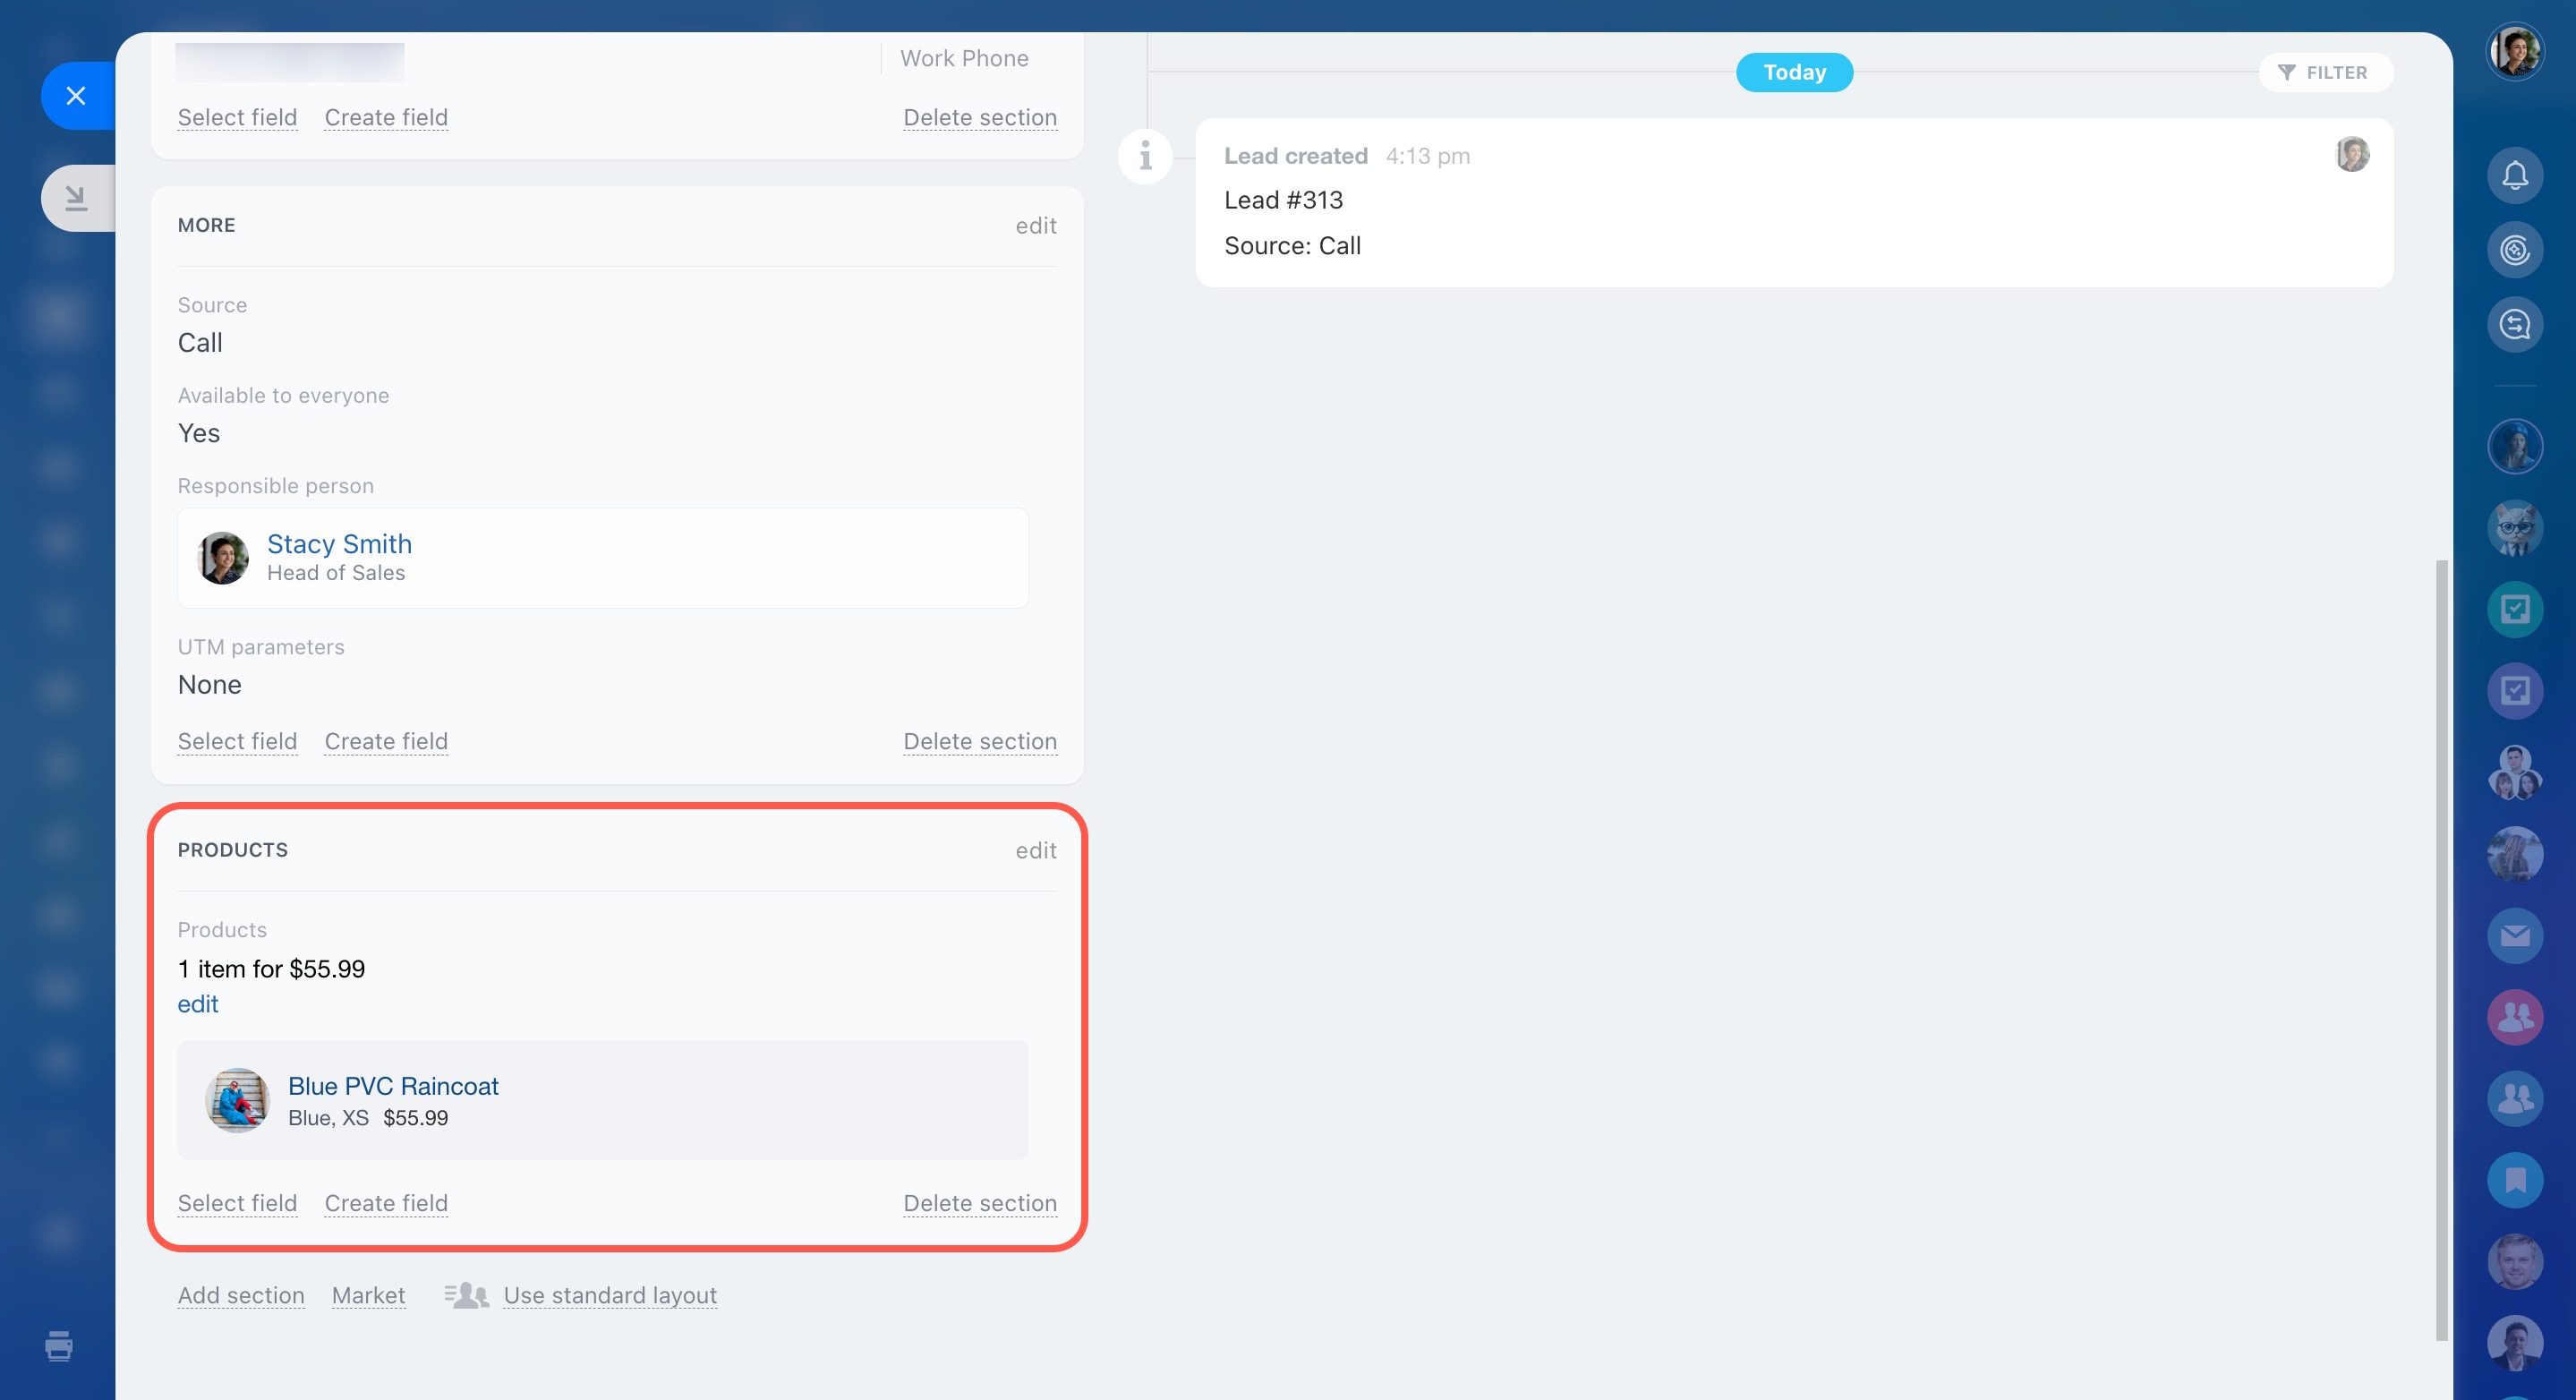Screen dimensions: 2576x1400
Task: Click the pink group contacts icon
Action: pos(2514,1017)
